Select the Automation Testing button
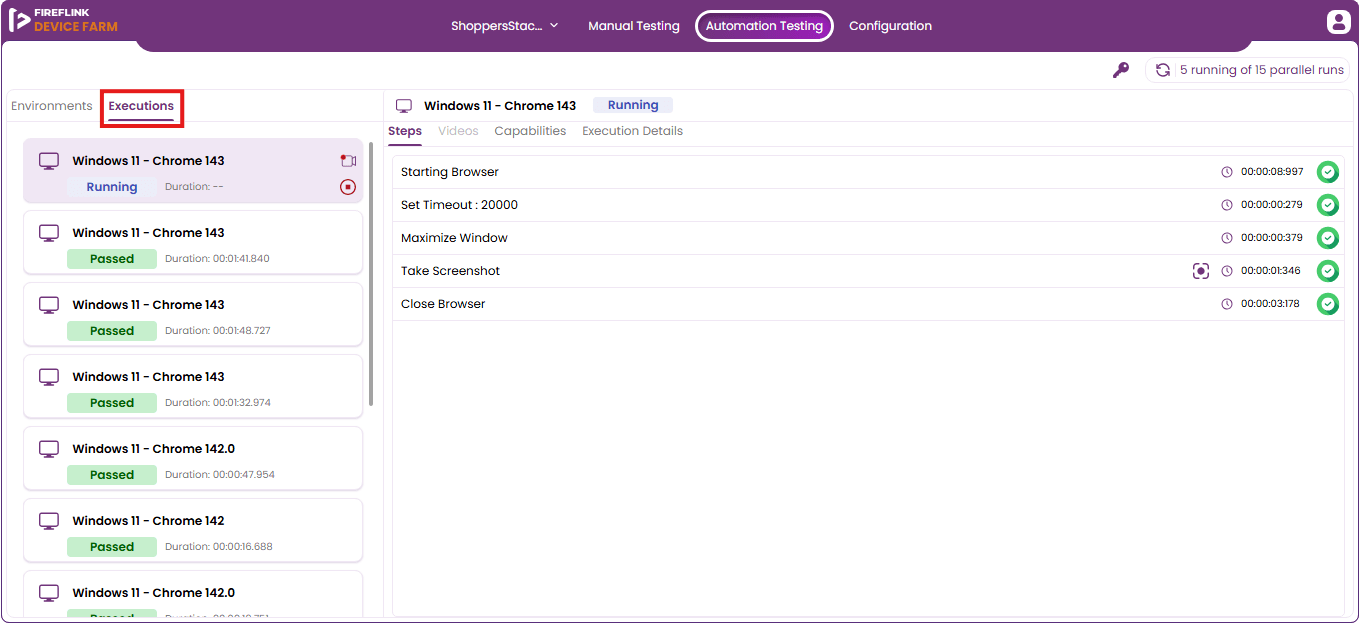The image size is (1362, 626). [x=764, y=26]
